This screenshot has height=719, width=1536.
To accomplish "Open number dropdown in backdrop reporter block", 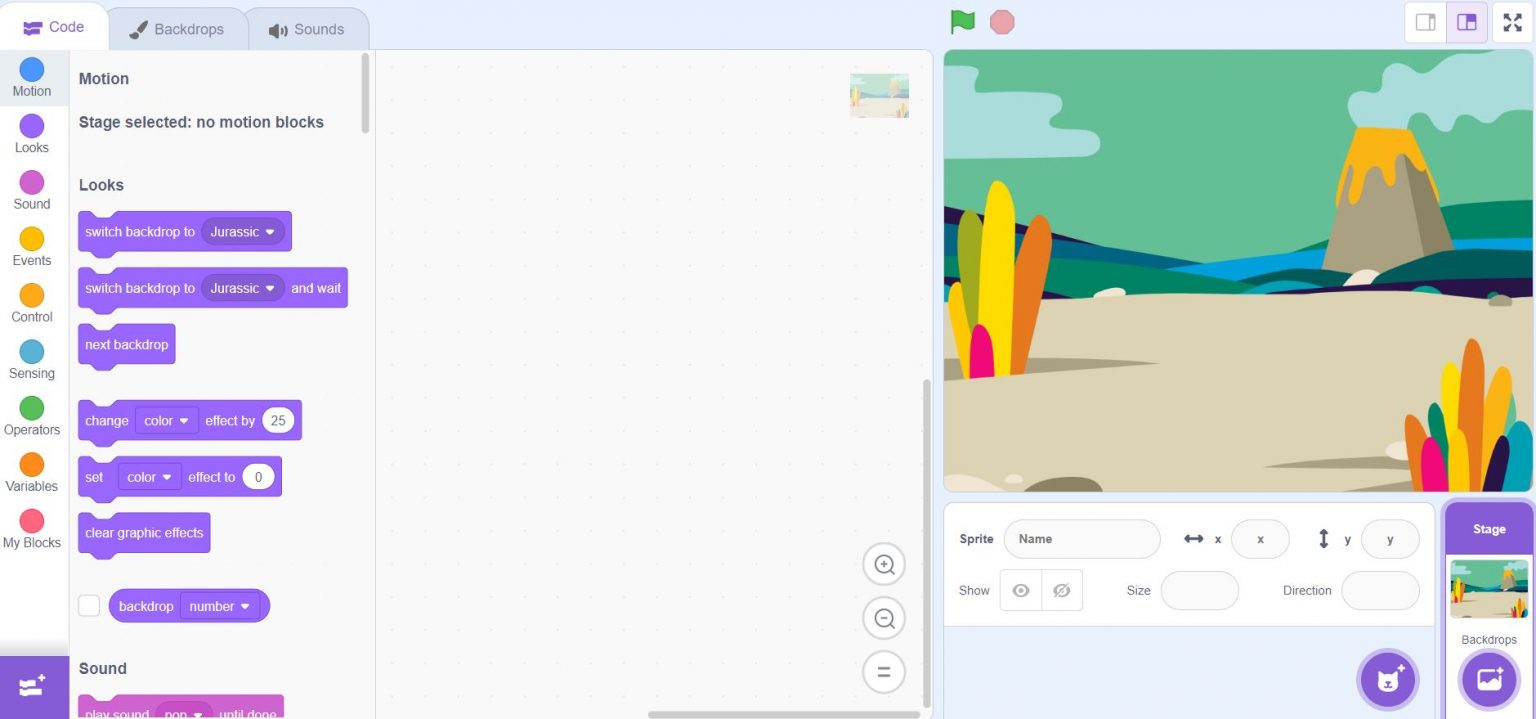I will [x=219, y=606].
